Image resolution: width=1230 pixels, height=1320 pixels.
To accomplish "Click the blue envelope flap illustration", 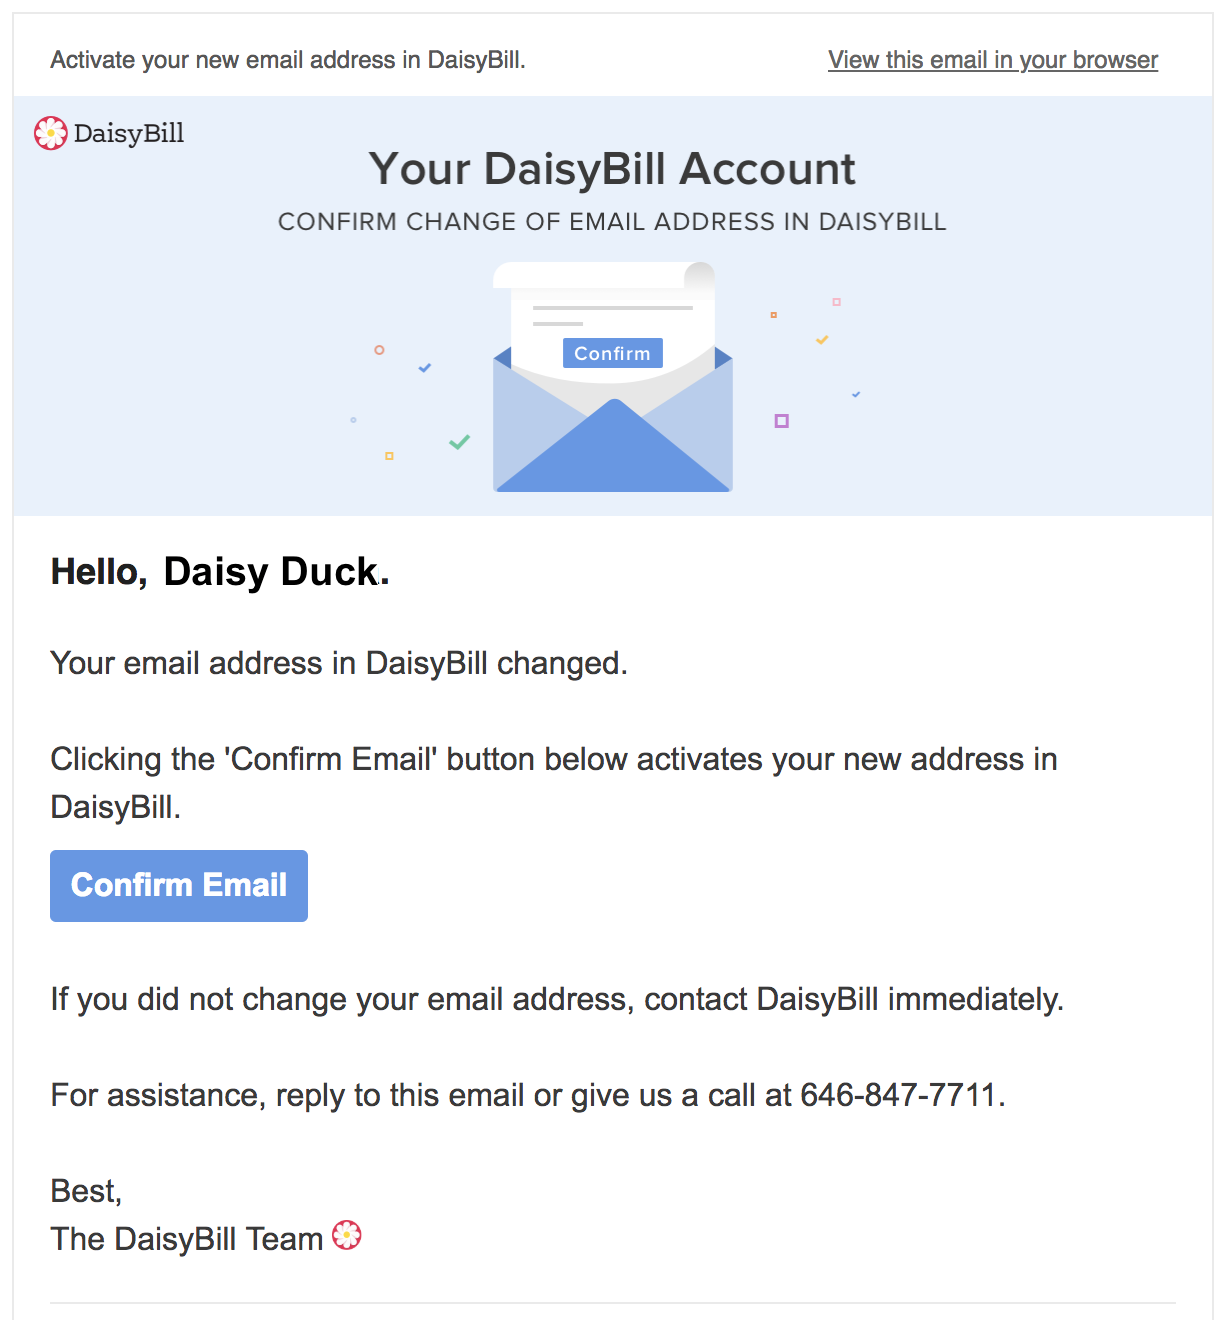I will point(613,447).
